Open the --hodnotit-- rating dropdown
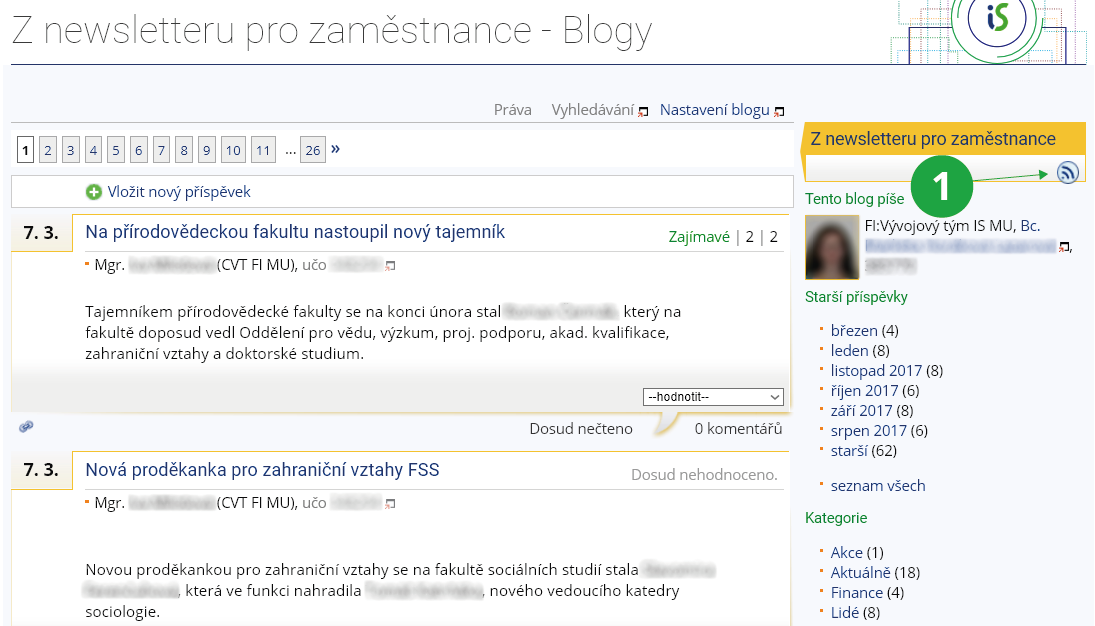 (x=713, y=397)
